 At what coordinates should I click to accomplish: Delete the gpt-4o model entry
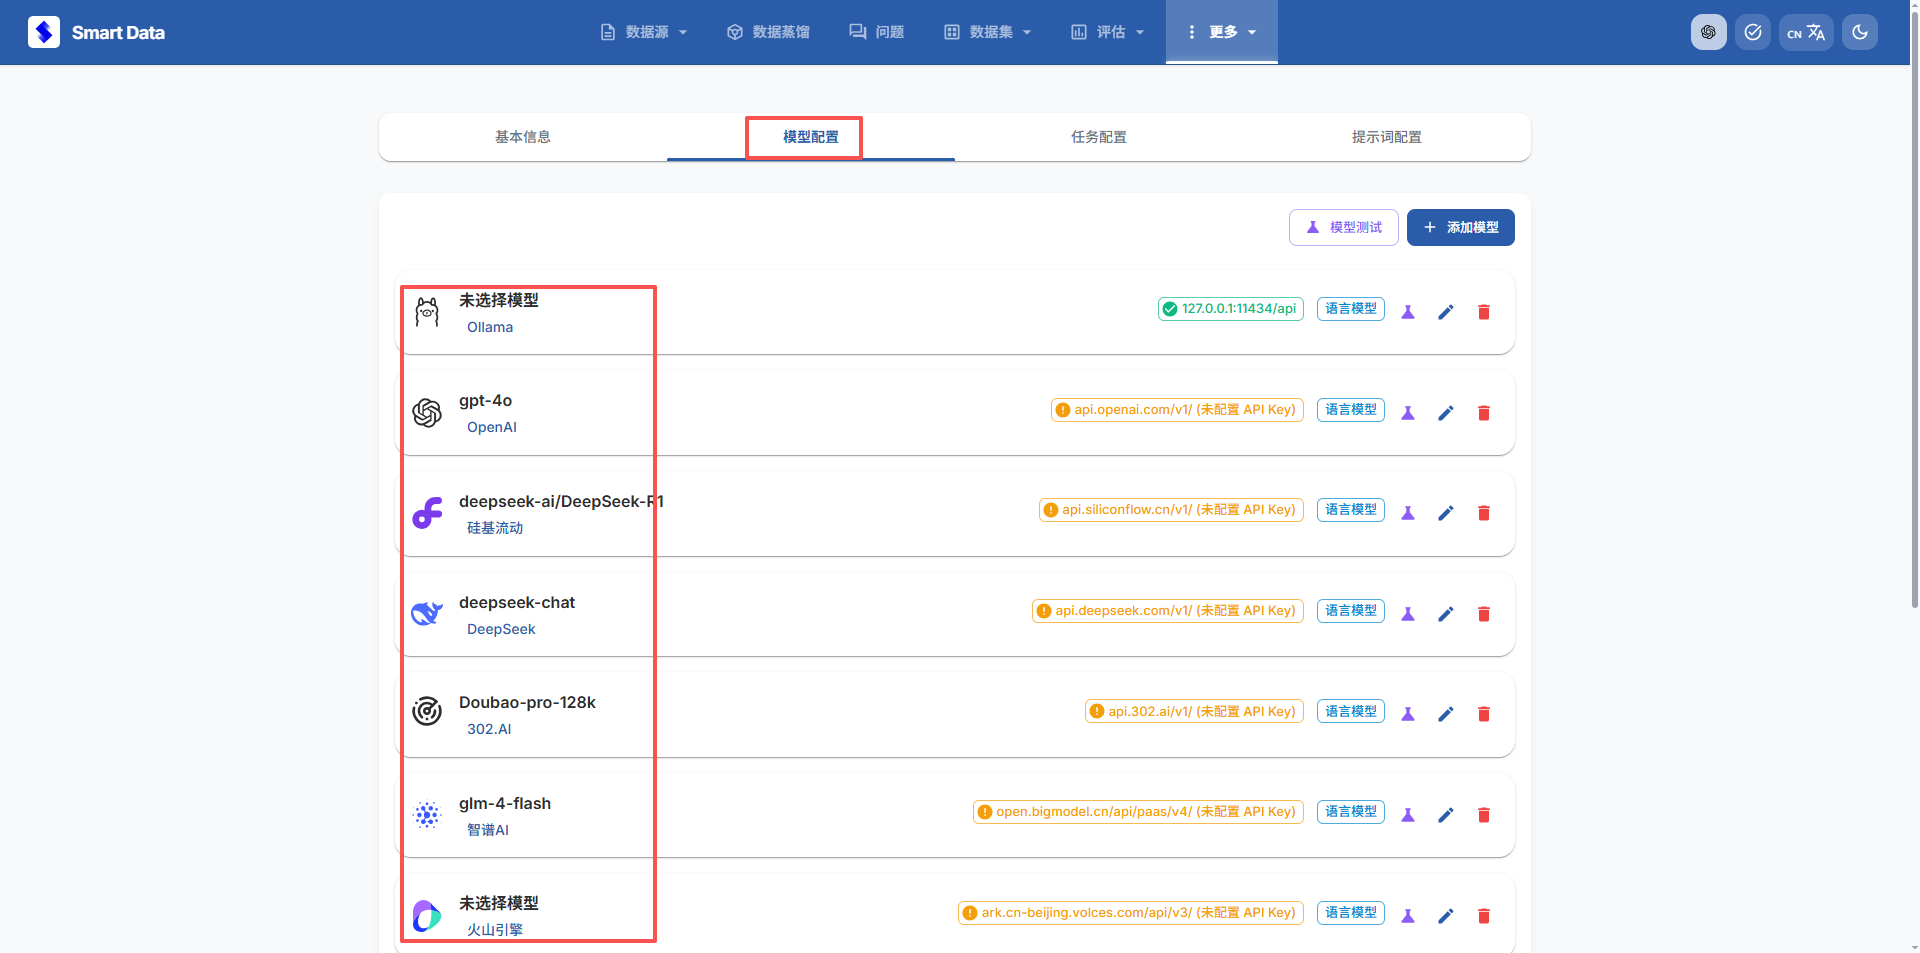(x=1483, y=413)
